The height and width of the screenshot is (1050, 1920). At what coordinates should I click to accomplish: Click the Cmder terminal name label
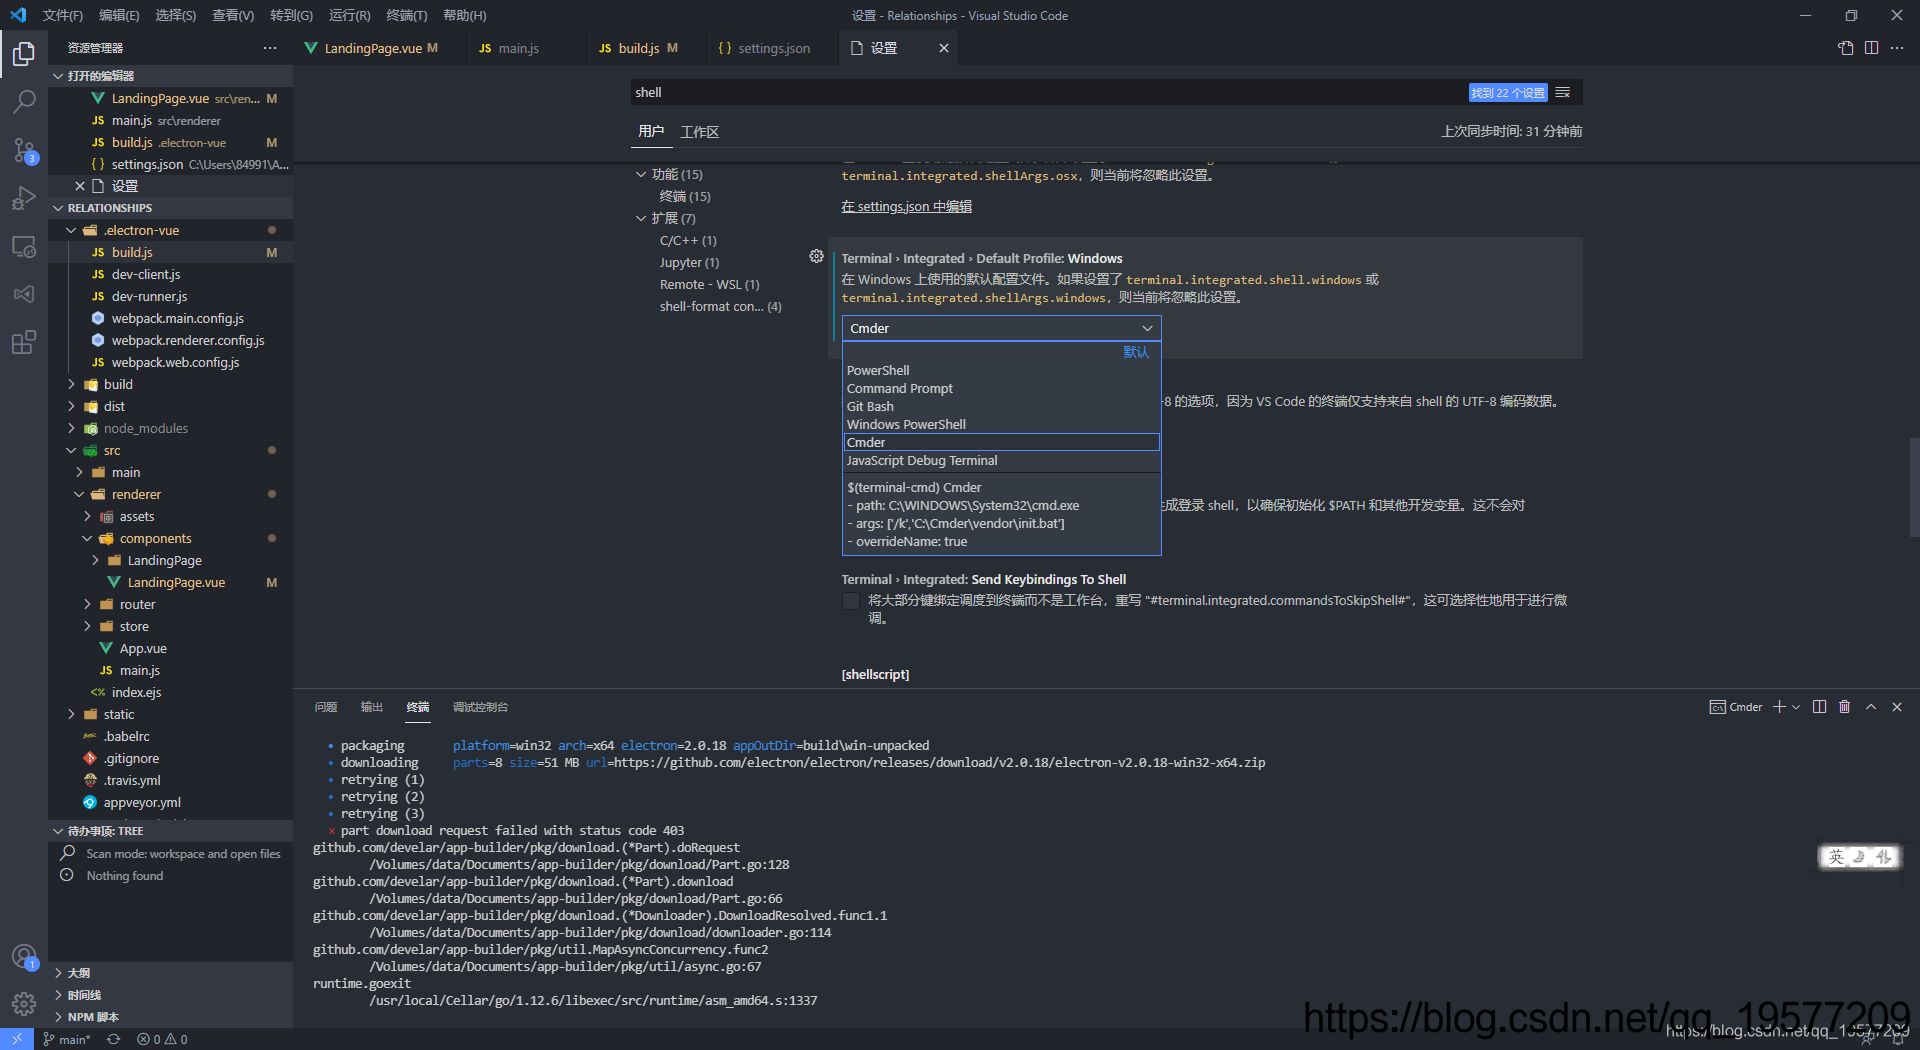(1746, 707)
